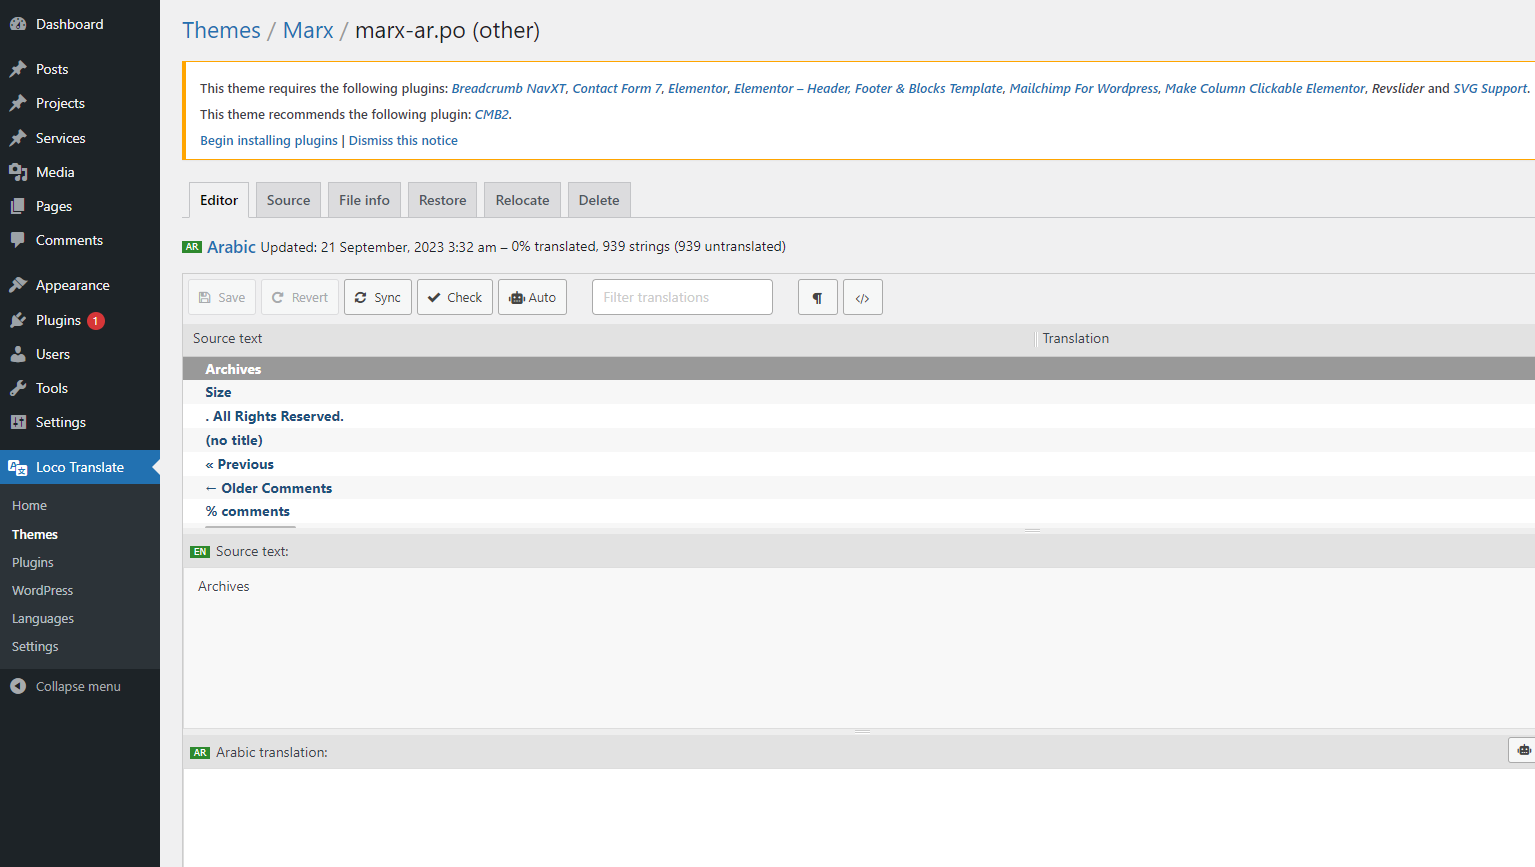Image resolution: width=1535 pixels, height=867 pixels.
Task: Dismiss this notice link
Action: click(403, 140)
